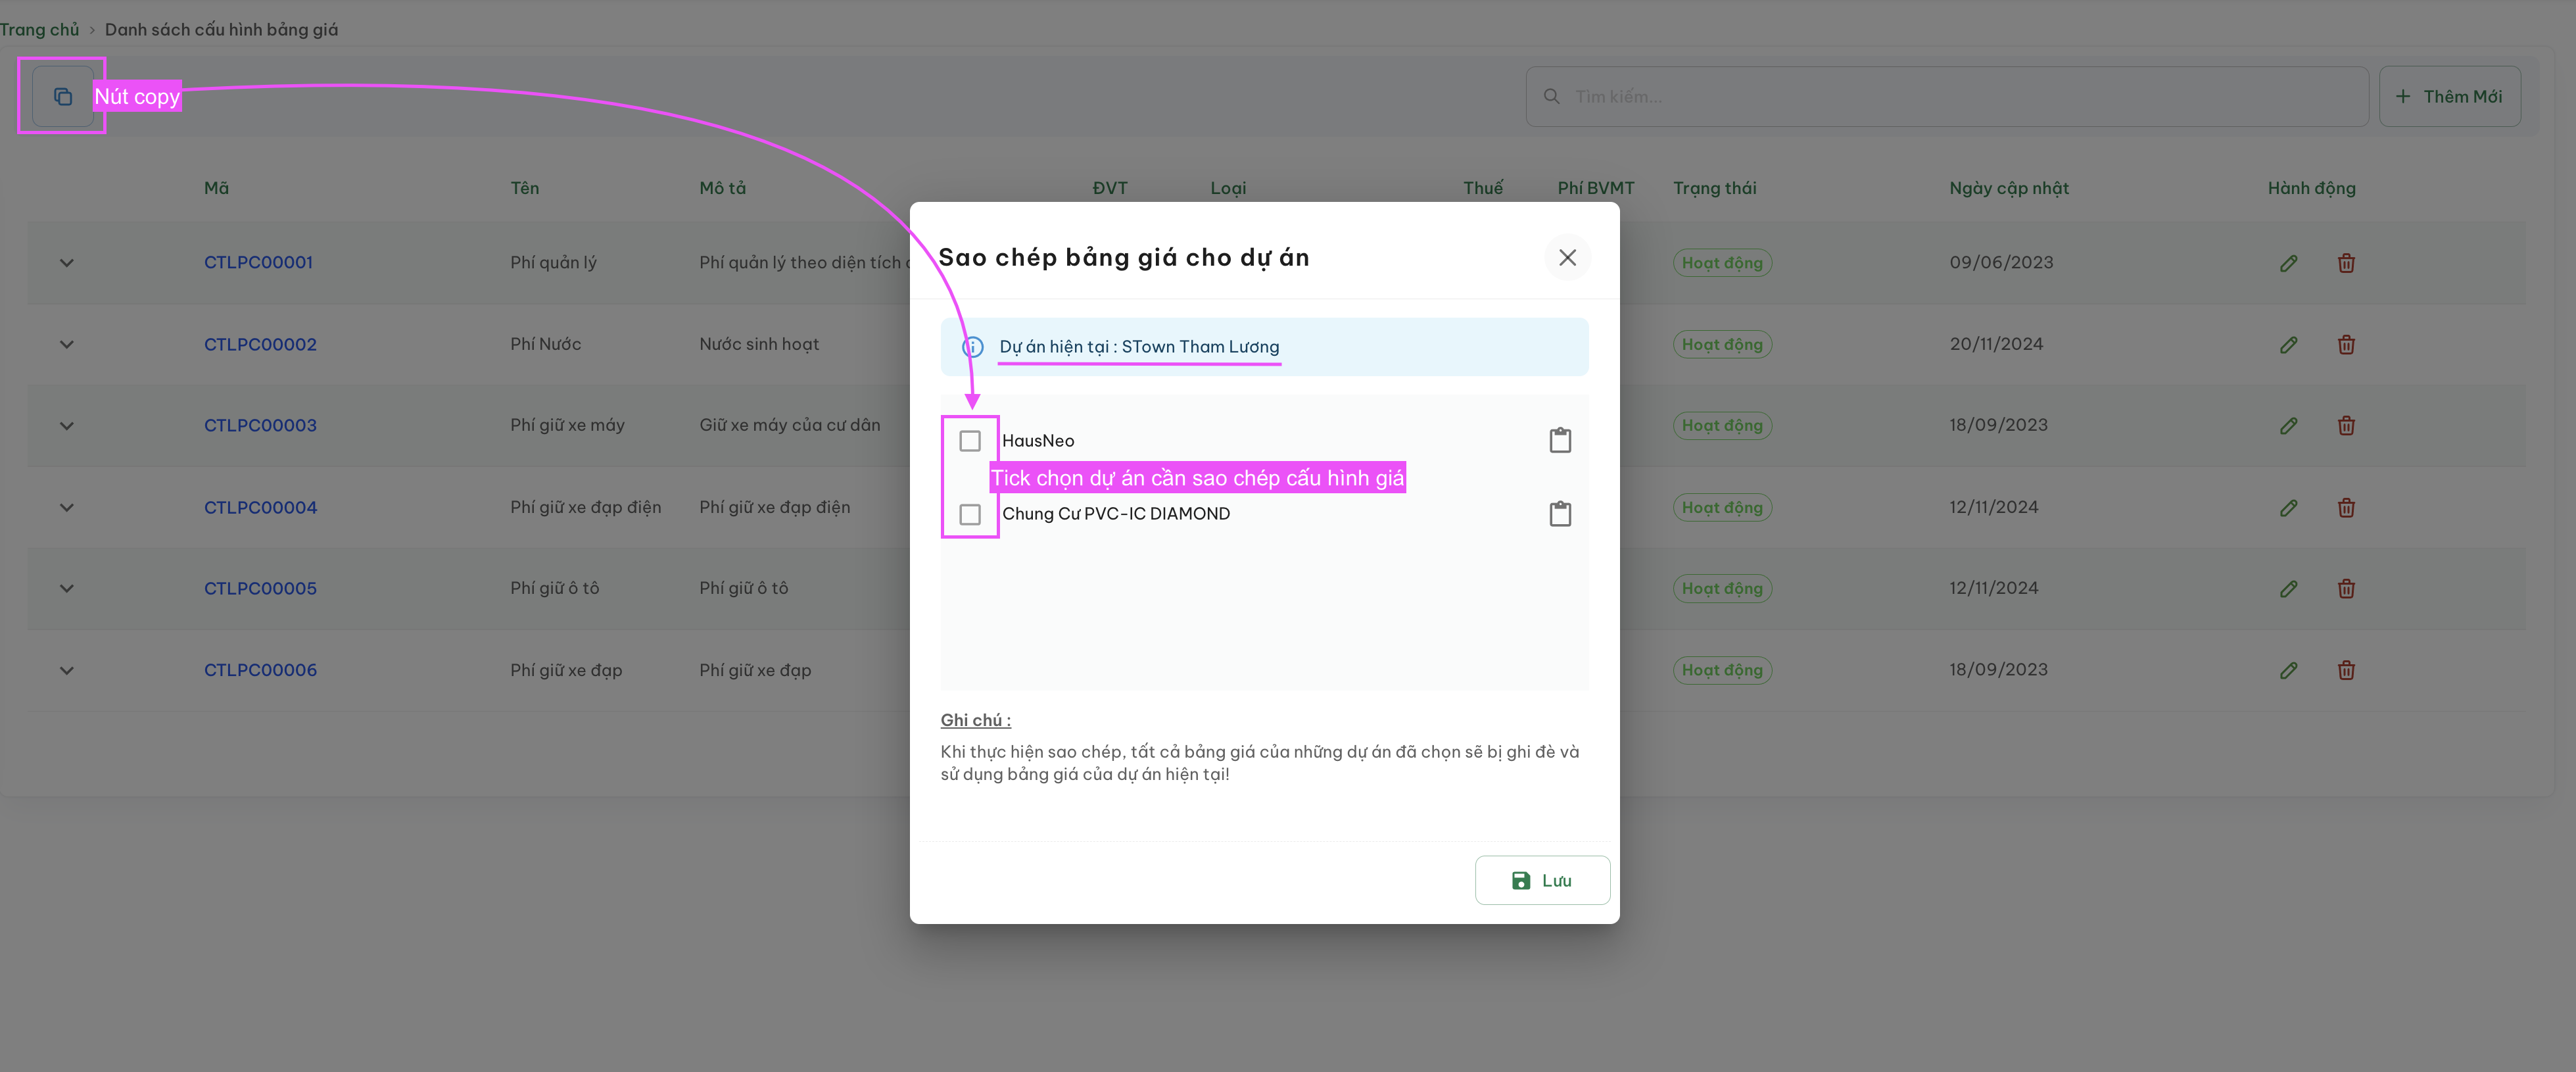Open the CTLPC00002 code link
The height and width of the screenshot is (1072, 2576).
[x=260, y=344]
